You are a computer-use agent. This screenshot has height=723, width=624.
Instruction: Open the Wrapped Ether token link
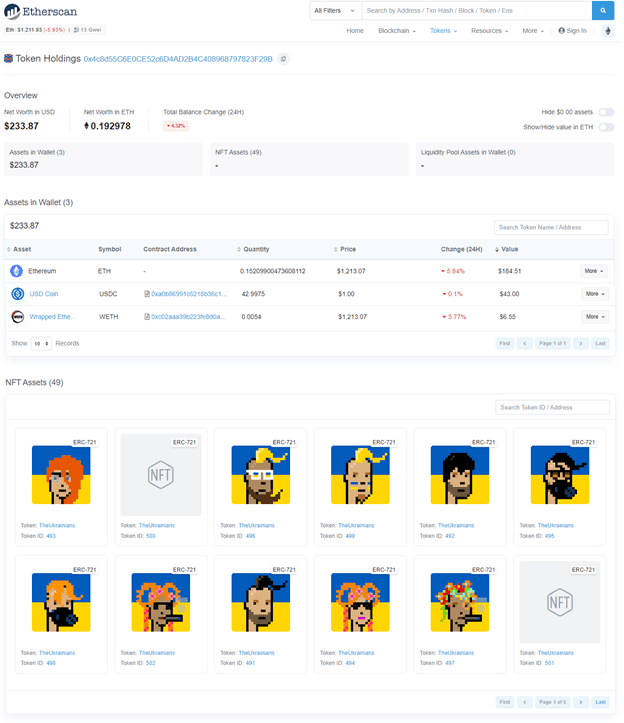point(53,318)
